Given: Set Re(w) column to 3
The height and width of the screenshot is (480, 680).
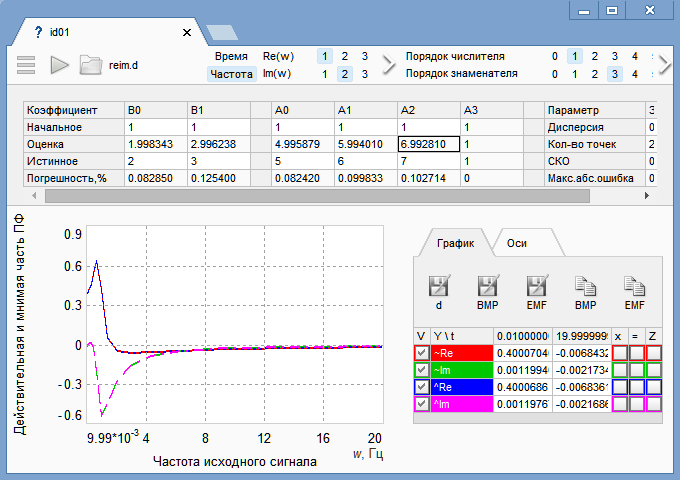Looking at the screenshot, I should (365, 56).
